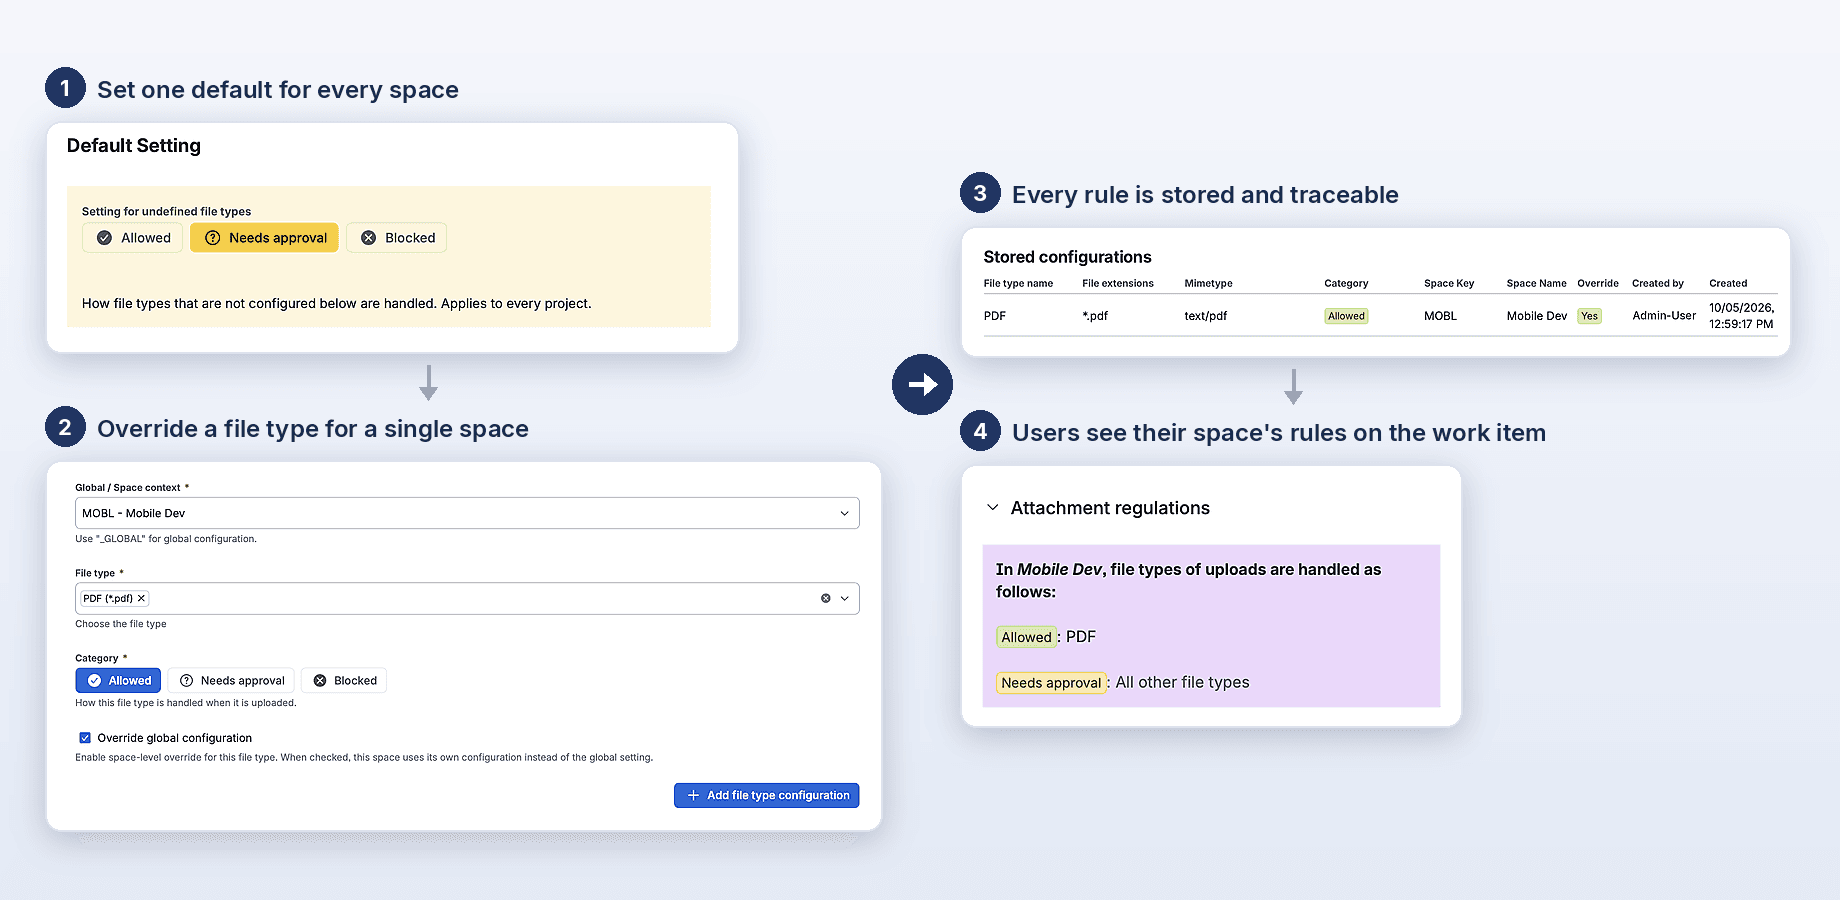Click the Mimetype column header
This screenshot has width=1840, height=900.
1208,283
